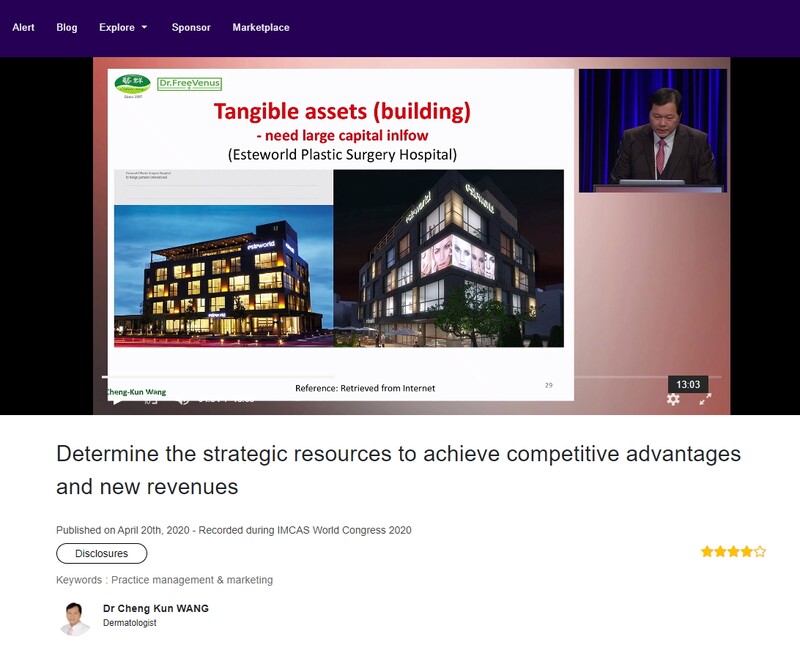
Task: Rate video with the fifth empty star
Action: pyautogui.click(x=760, y=551)
